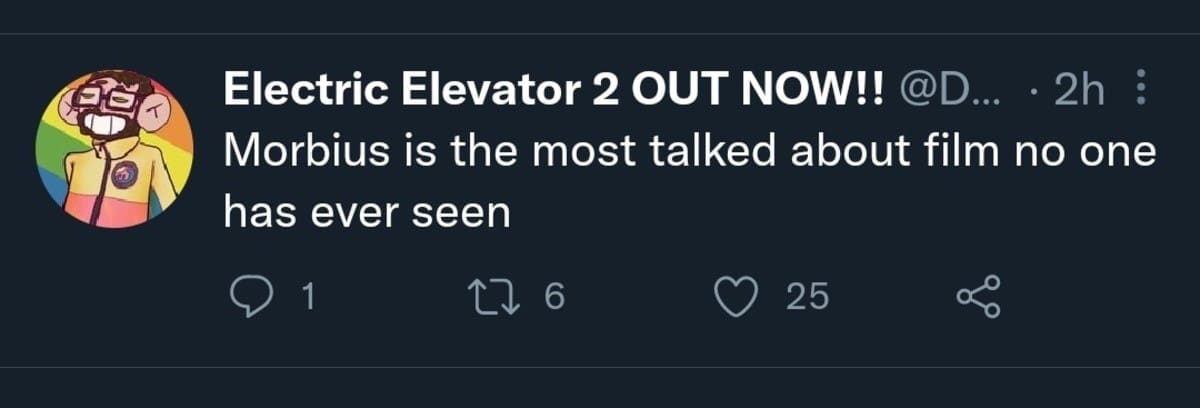Like the tweet with the heart icon

coord(737,296)
